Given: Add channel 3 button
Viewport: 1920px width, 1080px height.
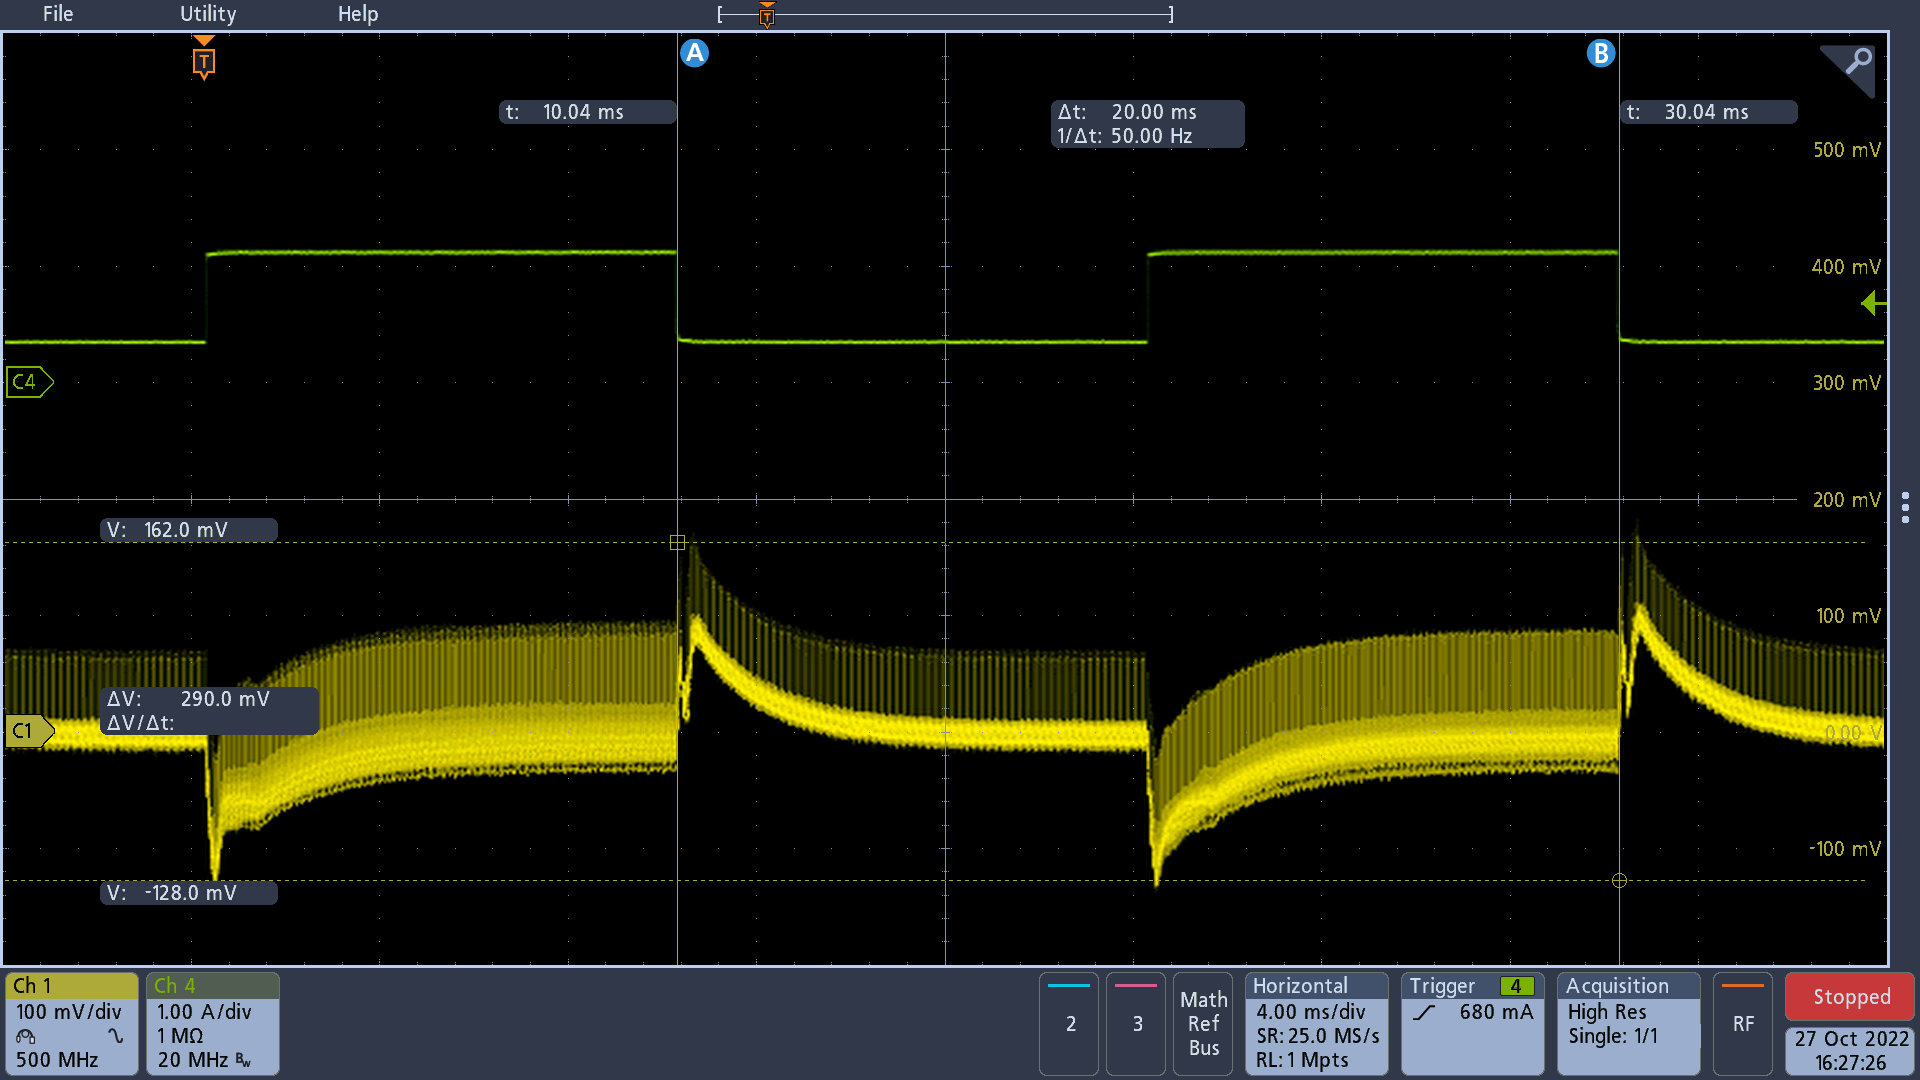Looking at the screenshot, I should pos(1137,1023).
